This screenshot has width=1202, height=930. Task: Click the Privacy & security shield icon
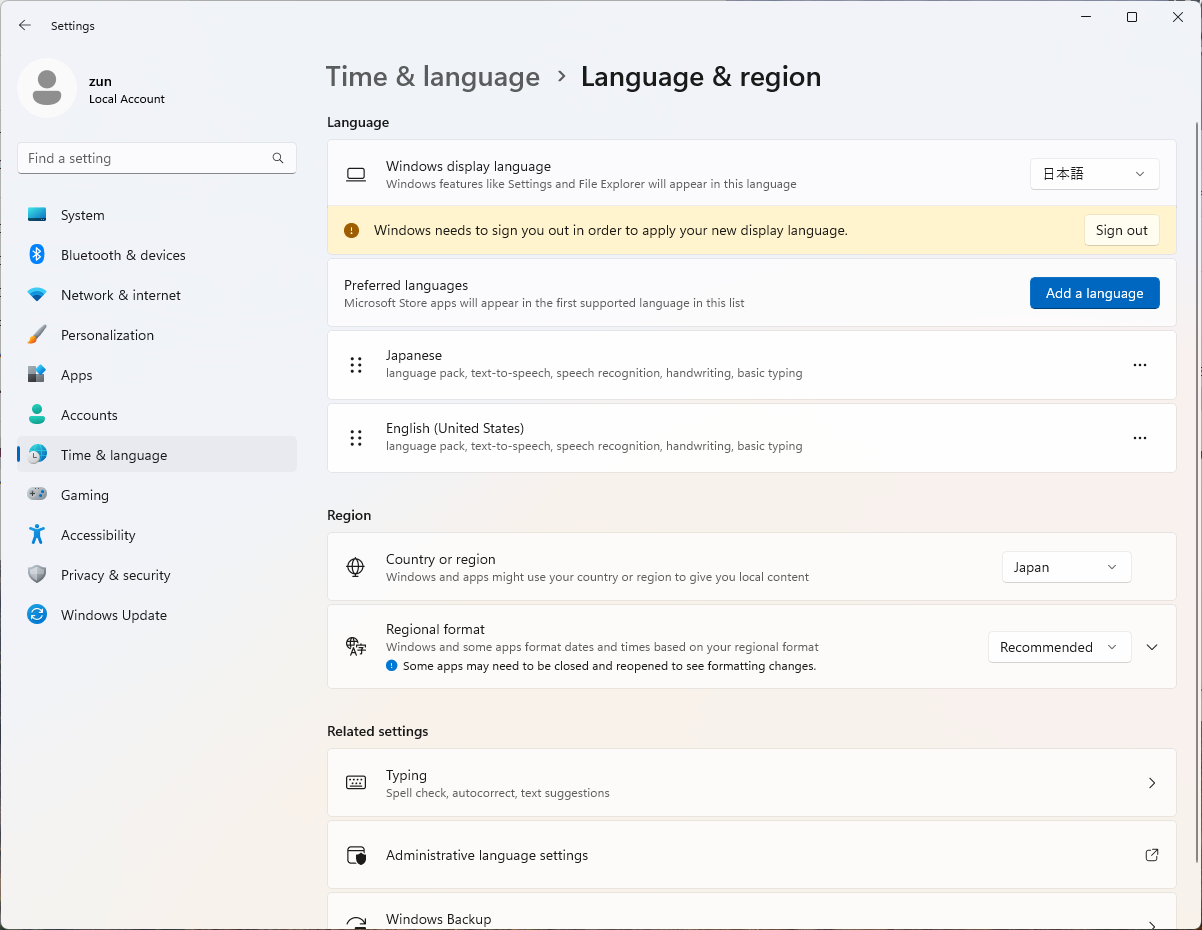click(37, 575)
